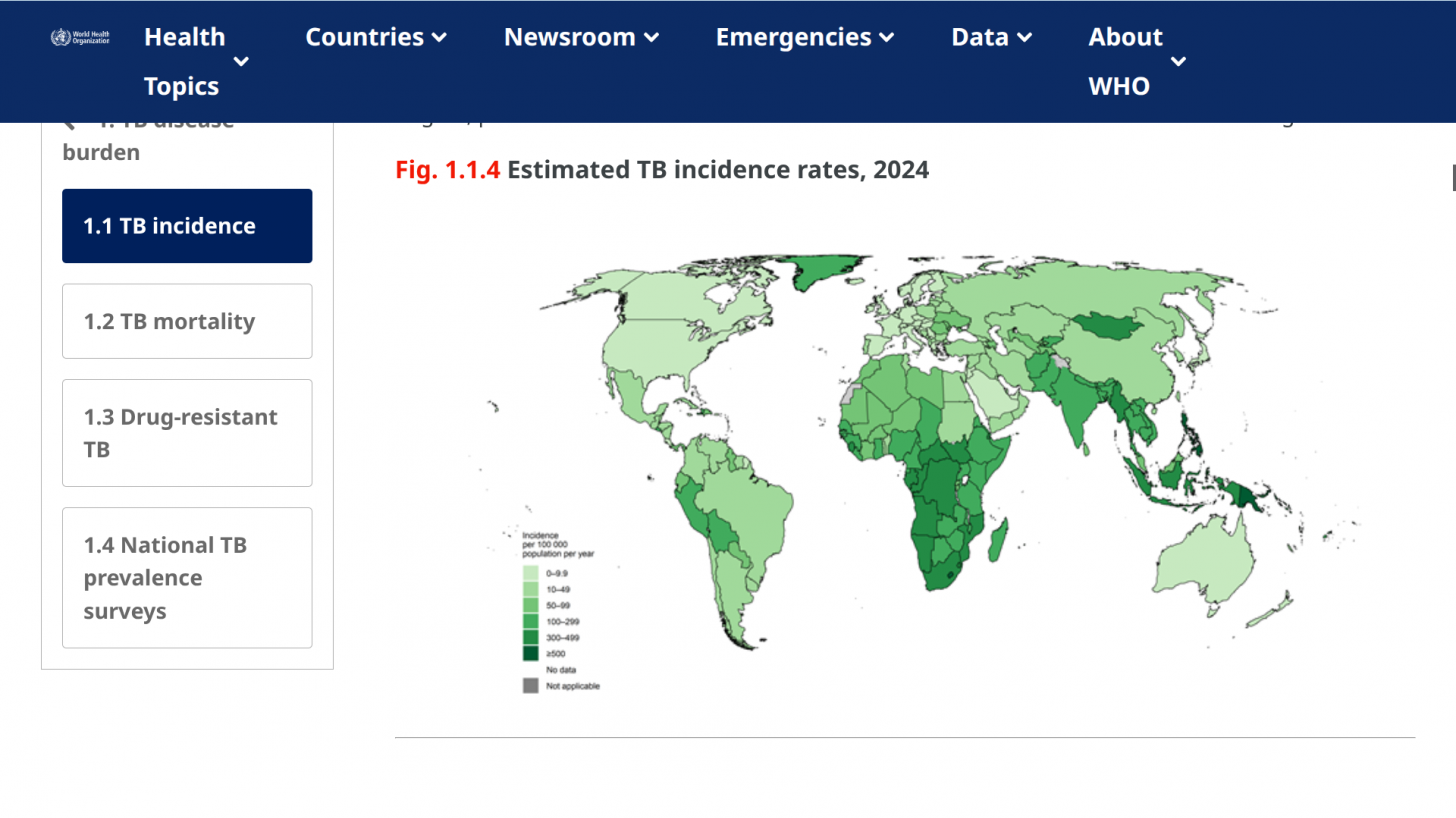The height and width of the screenshot is (818, 1456).
Task: Expand the Newsroom dropdown arrow
Action: 651,38
